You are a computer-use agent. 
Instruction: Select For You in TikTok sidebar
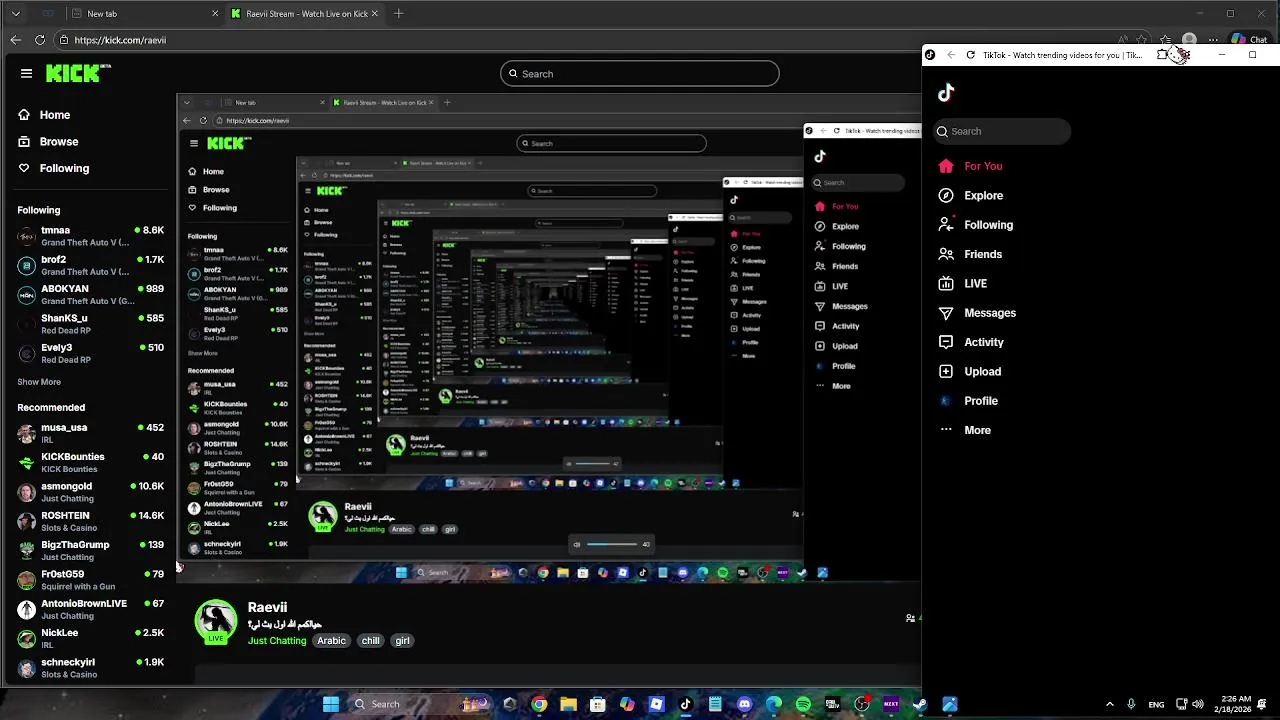click(971, 166)
